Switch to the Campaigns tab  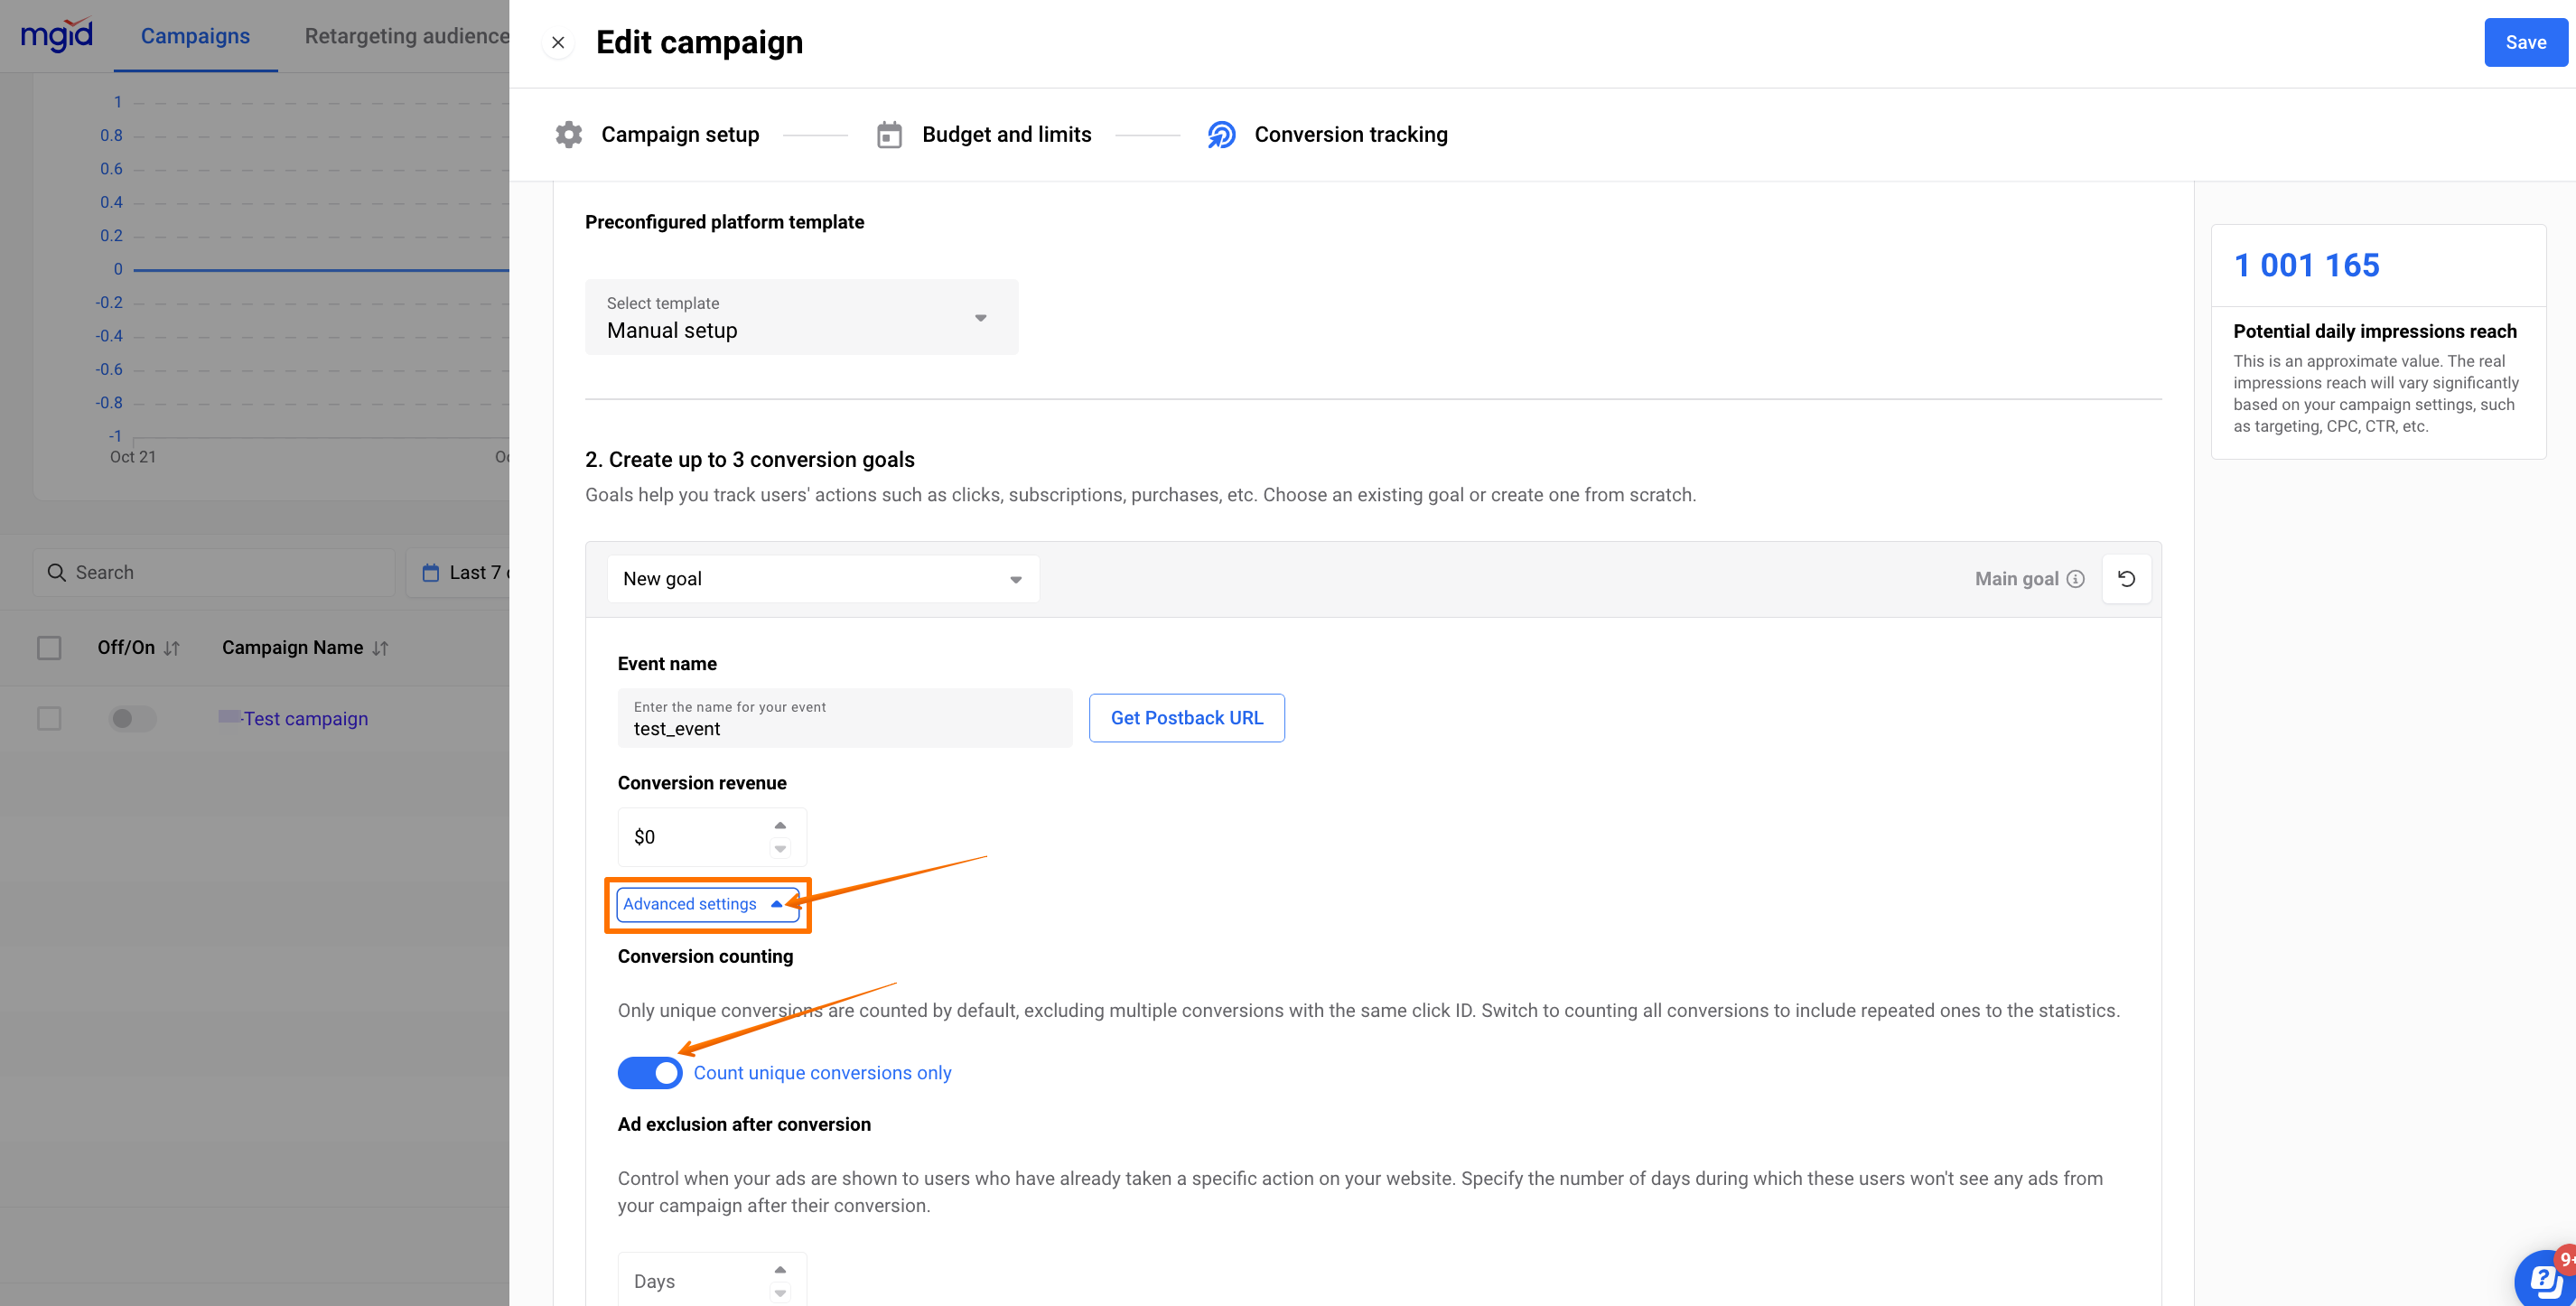click(195, 36)
